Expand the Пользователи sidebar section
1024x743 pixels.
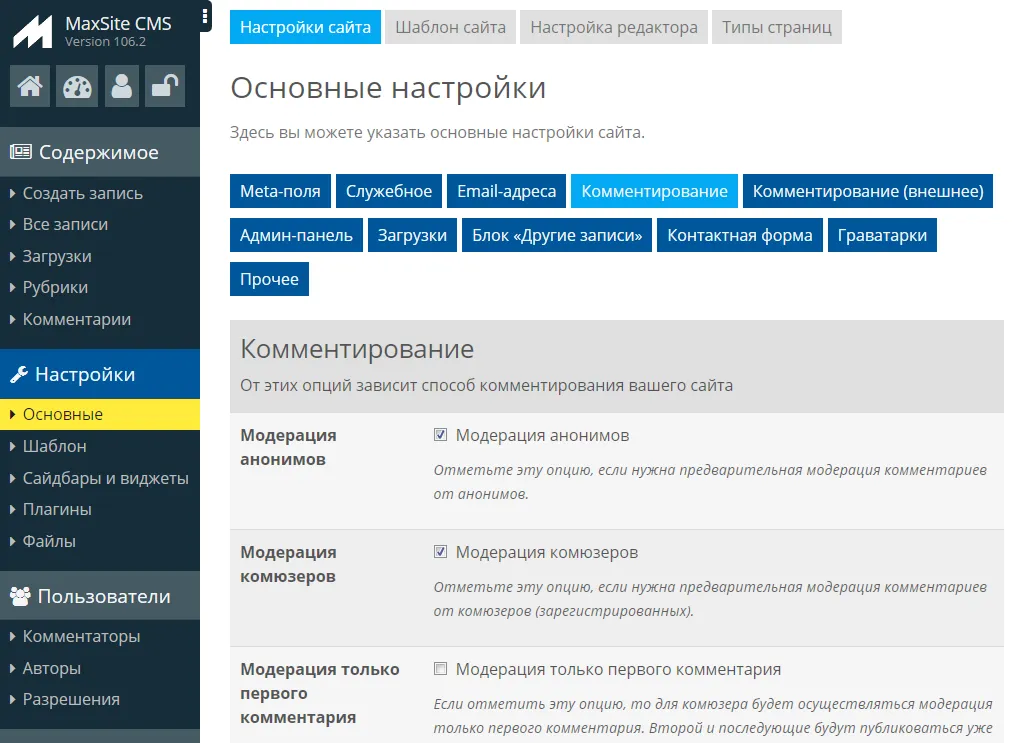104,597
